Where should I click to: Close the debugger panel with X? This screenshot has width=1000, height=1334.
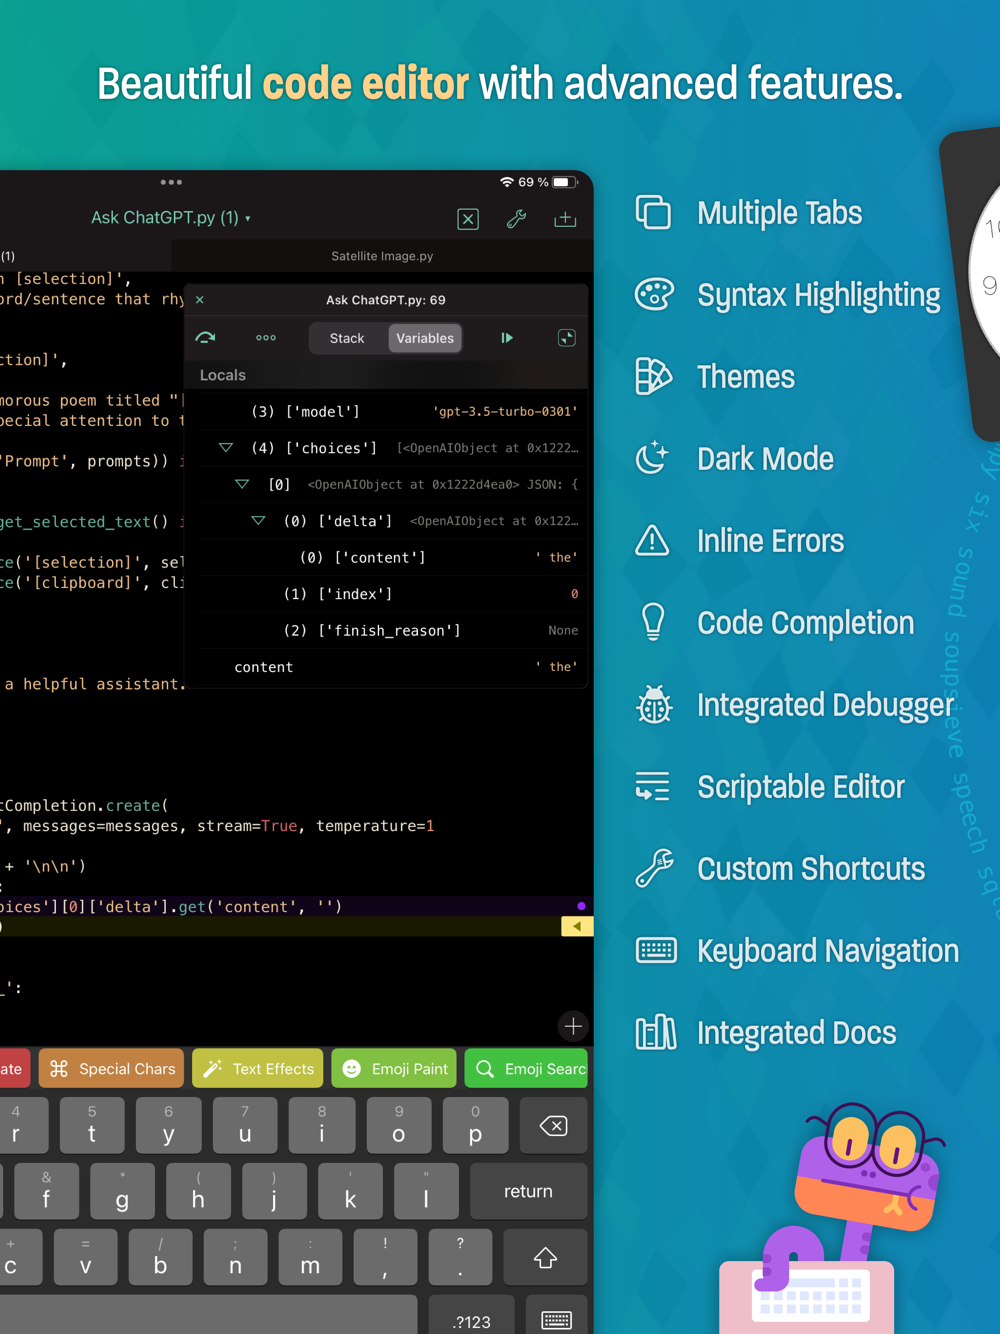tap(200, 300)
